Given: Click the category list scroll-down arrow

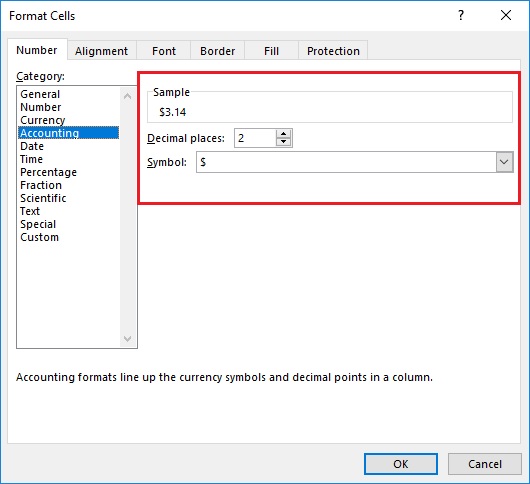Looking at the screenshot, I should (x=127, y=338).
